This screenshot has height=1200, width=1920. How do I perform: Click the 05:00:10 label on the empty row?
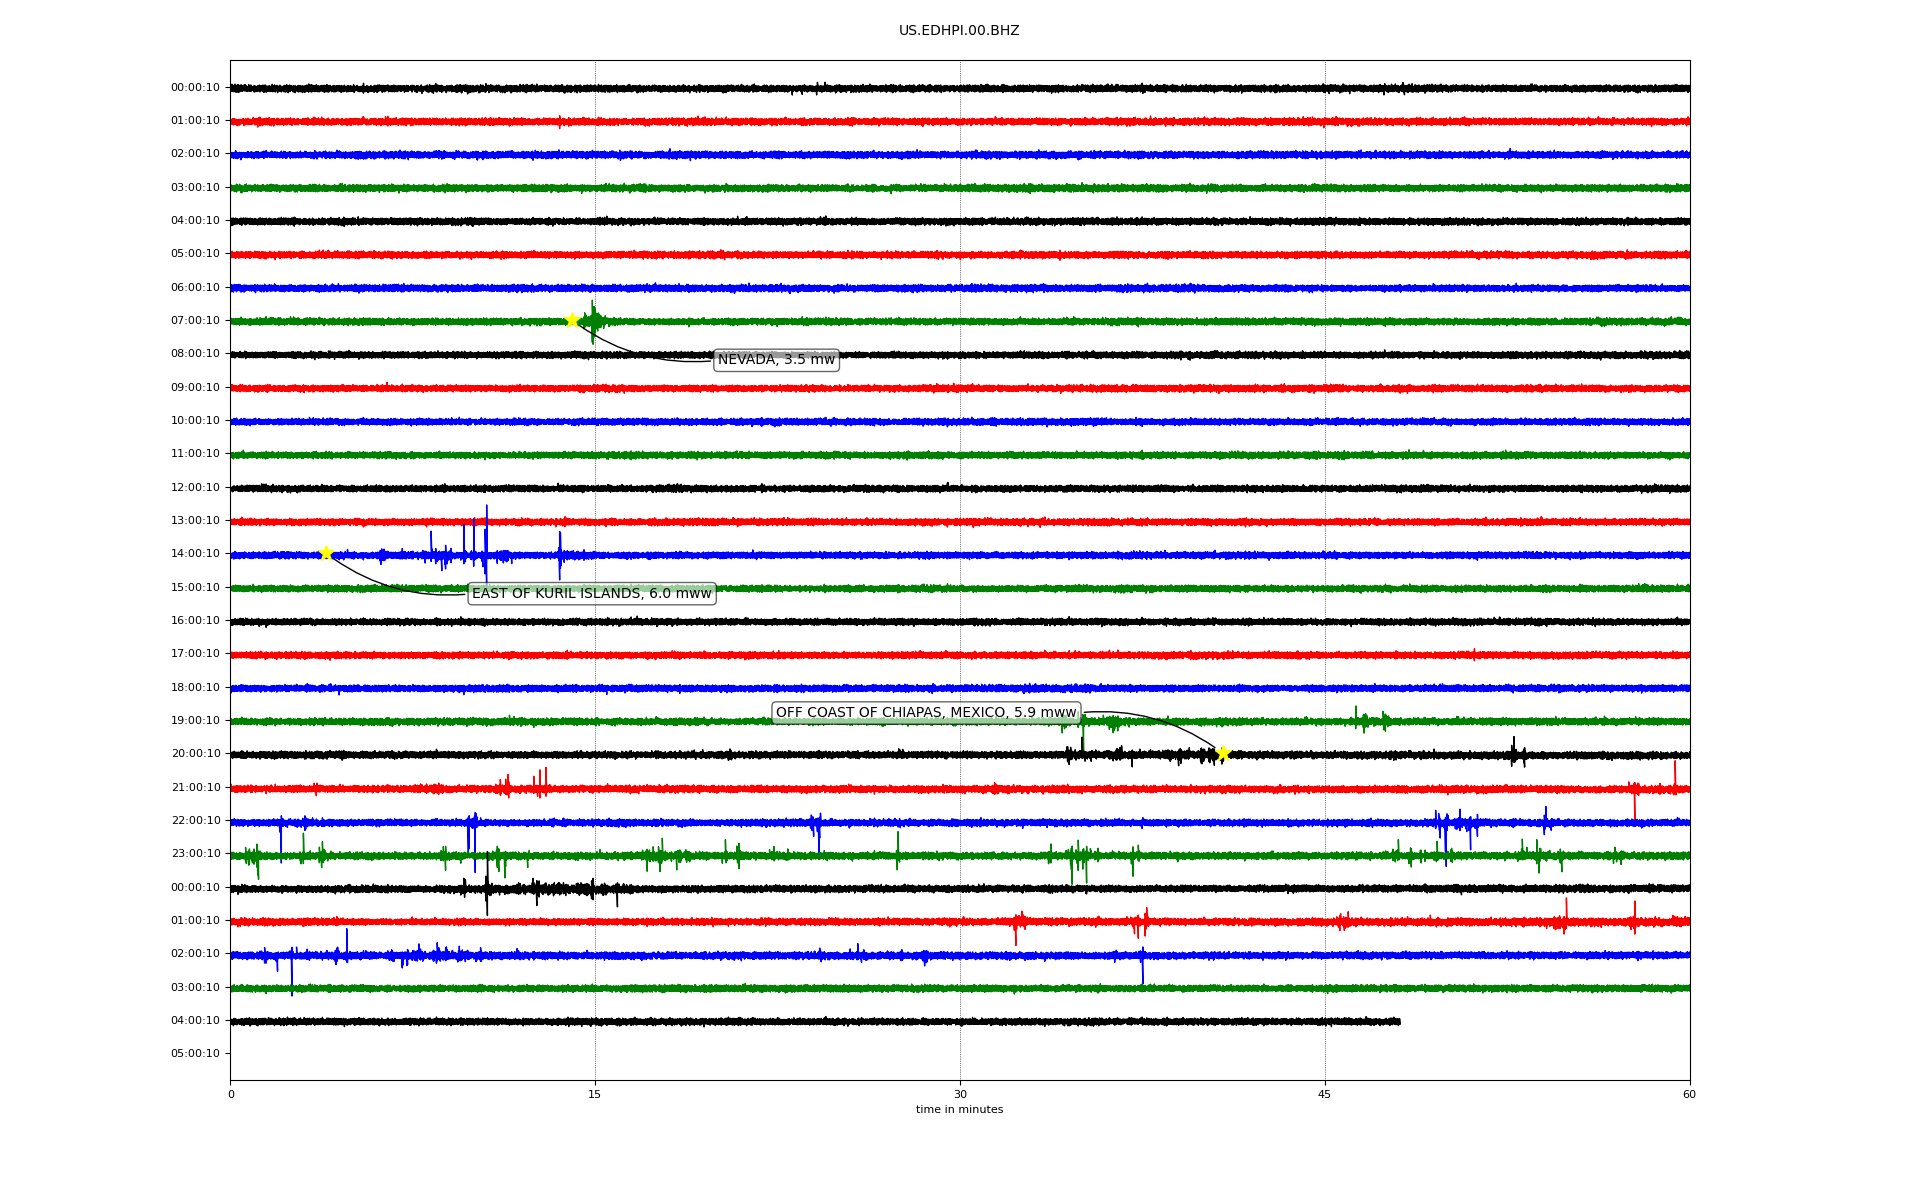tap(195, 1054)
